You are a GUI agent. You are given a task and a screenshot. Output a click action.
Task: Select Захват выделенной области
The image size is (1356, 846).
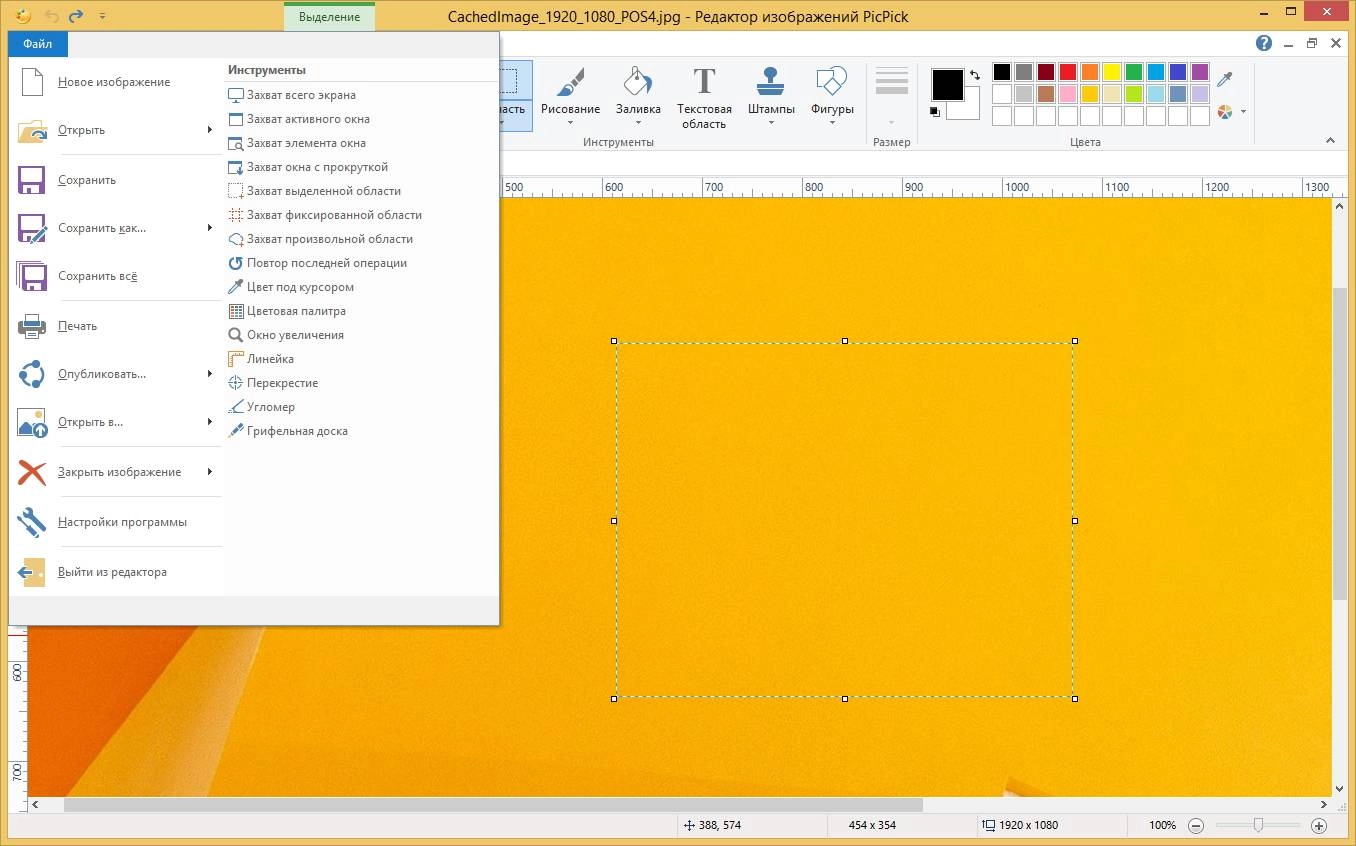314,191
